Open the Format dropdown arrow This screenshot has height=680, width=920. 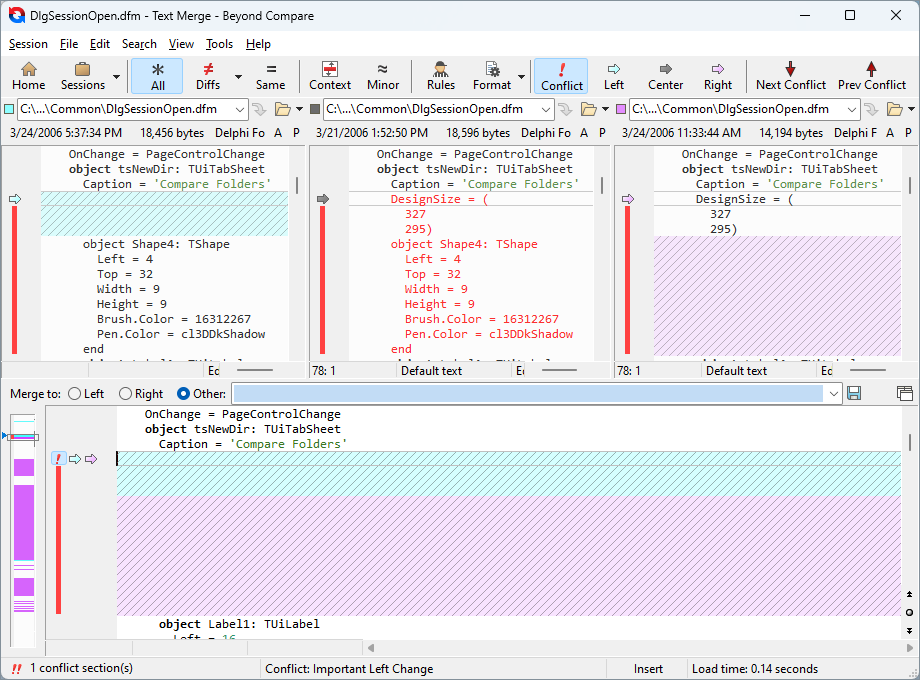point(521,77)
